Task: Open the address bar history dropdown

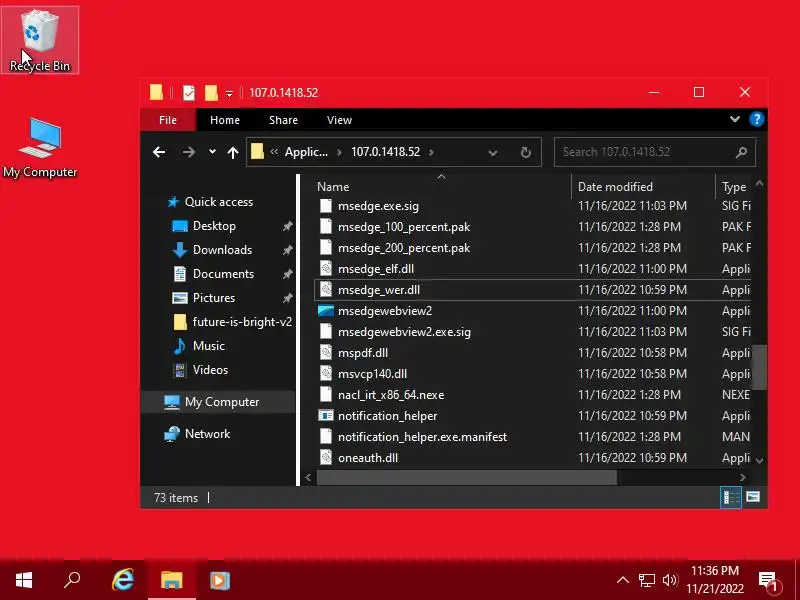Action: 493,153
